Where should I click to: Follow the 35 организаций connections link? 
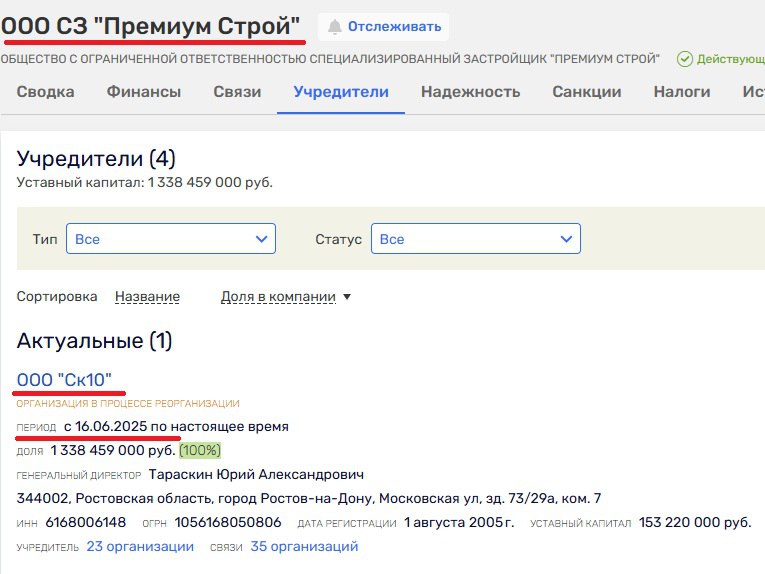[x=304, y=547]
